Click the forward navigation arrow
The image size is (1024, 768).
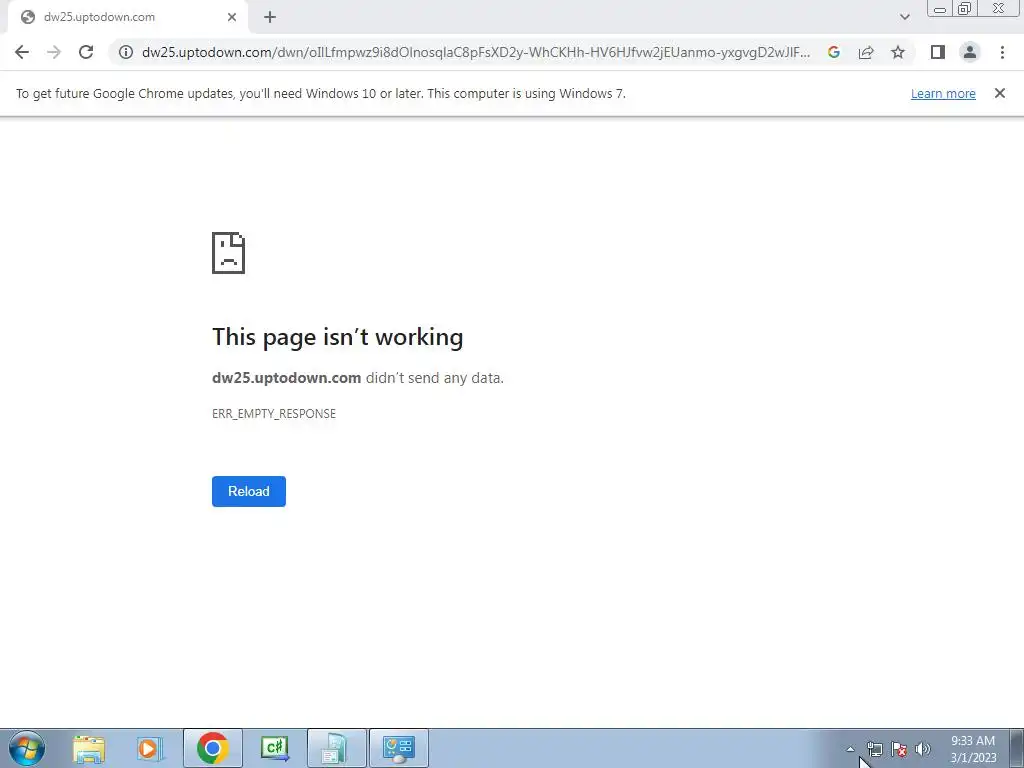(x=54, y=52)
